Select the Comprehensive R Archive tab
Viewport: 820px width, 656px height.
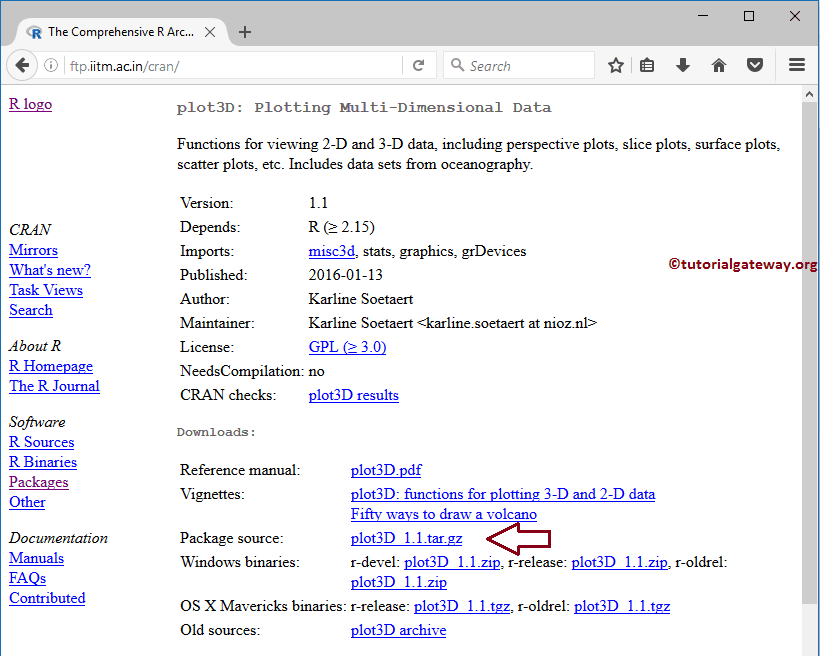point(120,31)
